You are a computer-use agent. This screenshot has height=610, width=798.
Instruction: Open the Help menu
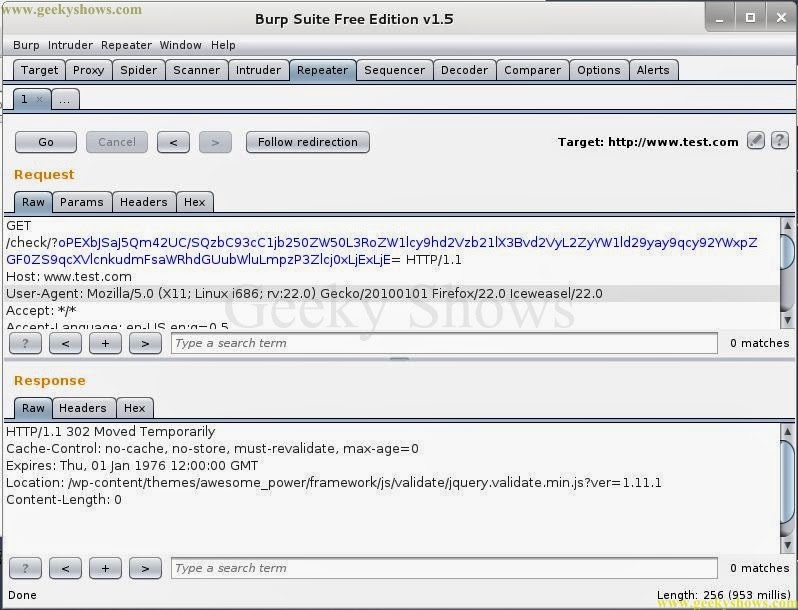point(223,45)
